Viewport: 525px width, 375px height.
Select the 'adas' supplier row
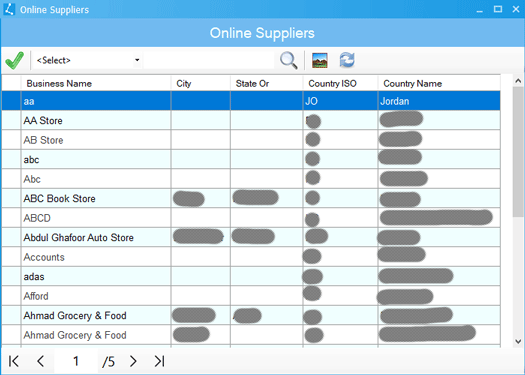pyautogui.click(x=251, y=276)
